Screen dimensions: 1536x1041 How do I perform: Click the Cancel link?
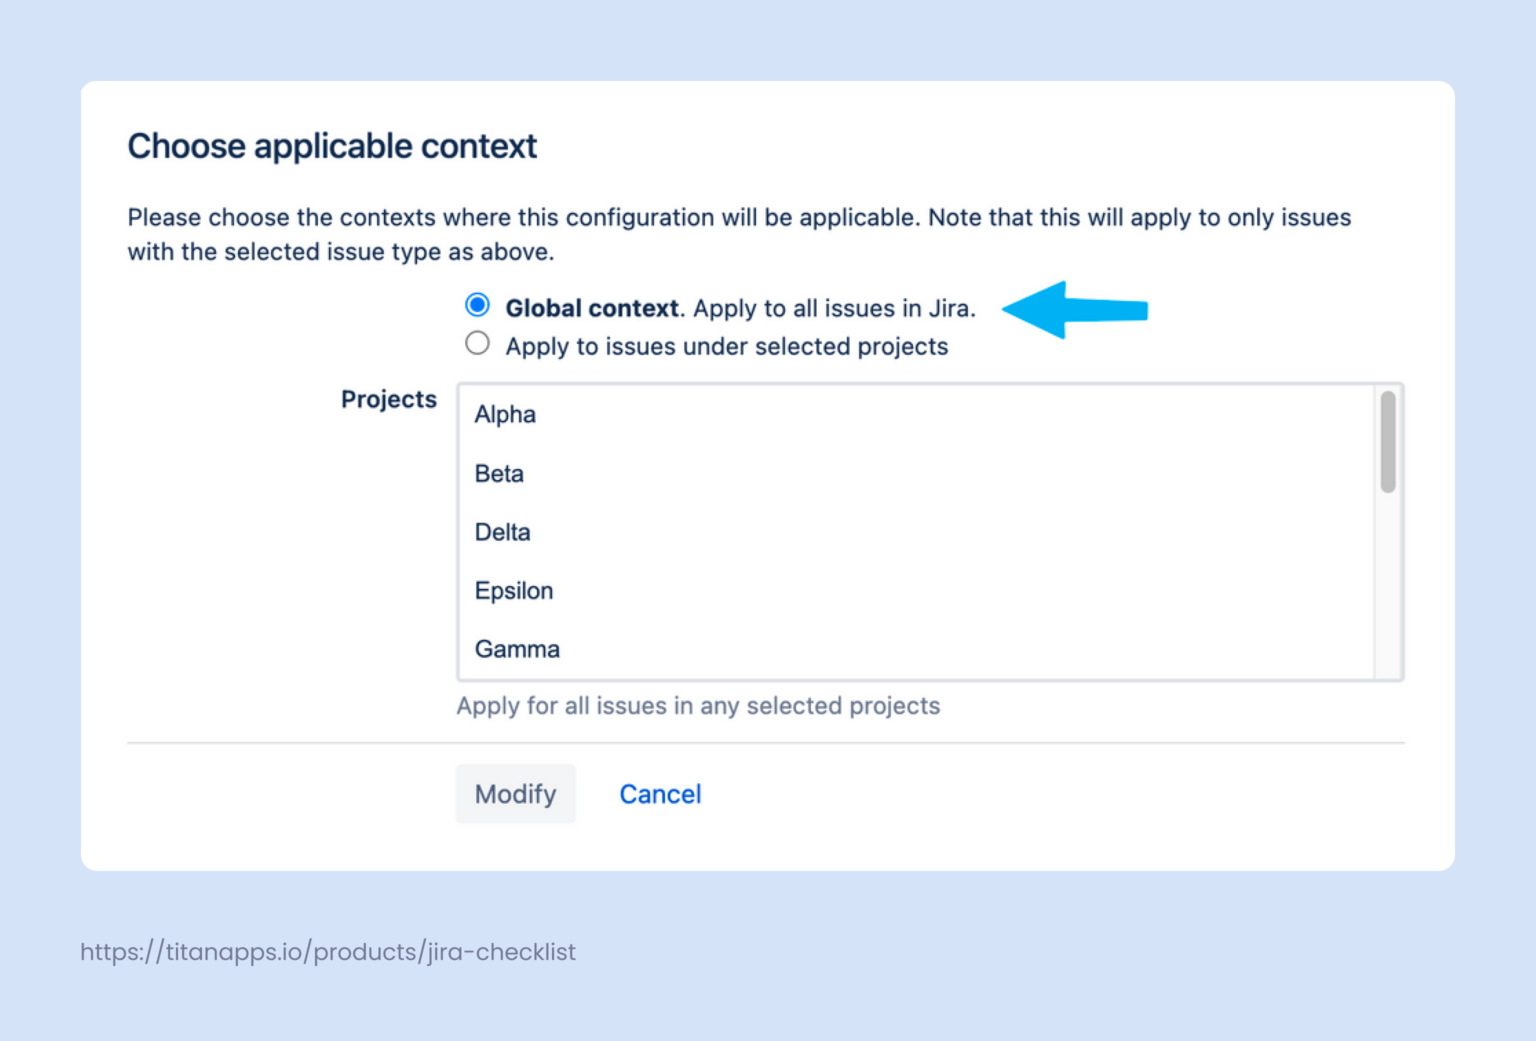660,794
